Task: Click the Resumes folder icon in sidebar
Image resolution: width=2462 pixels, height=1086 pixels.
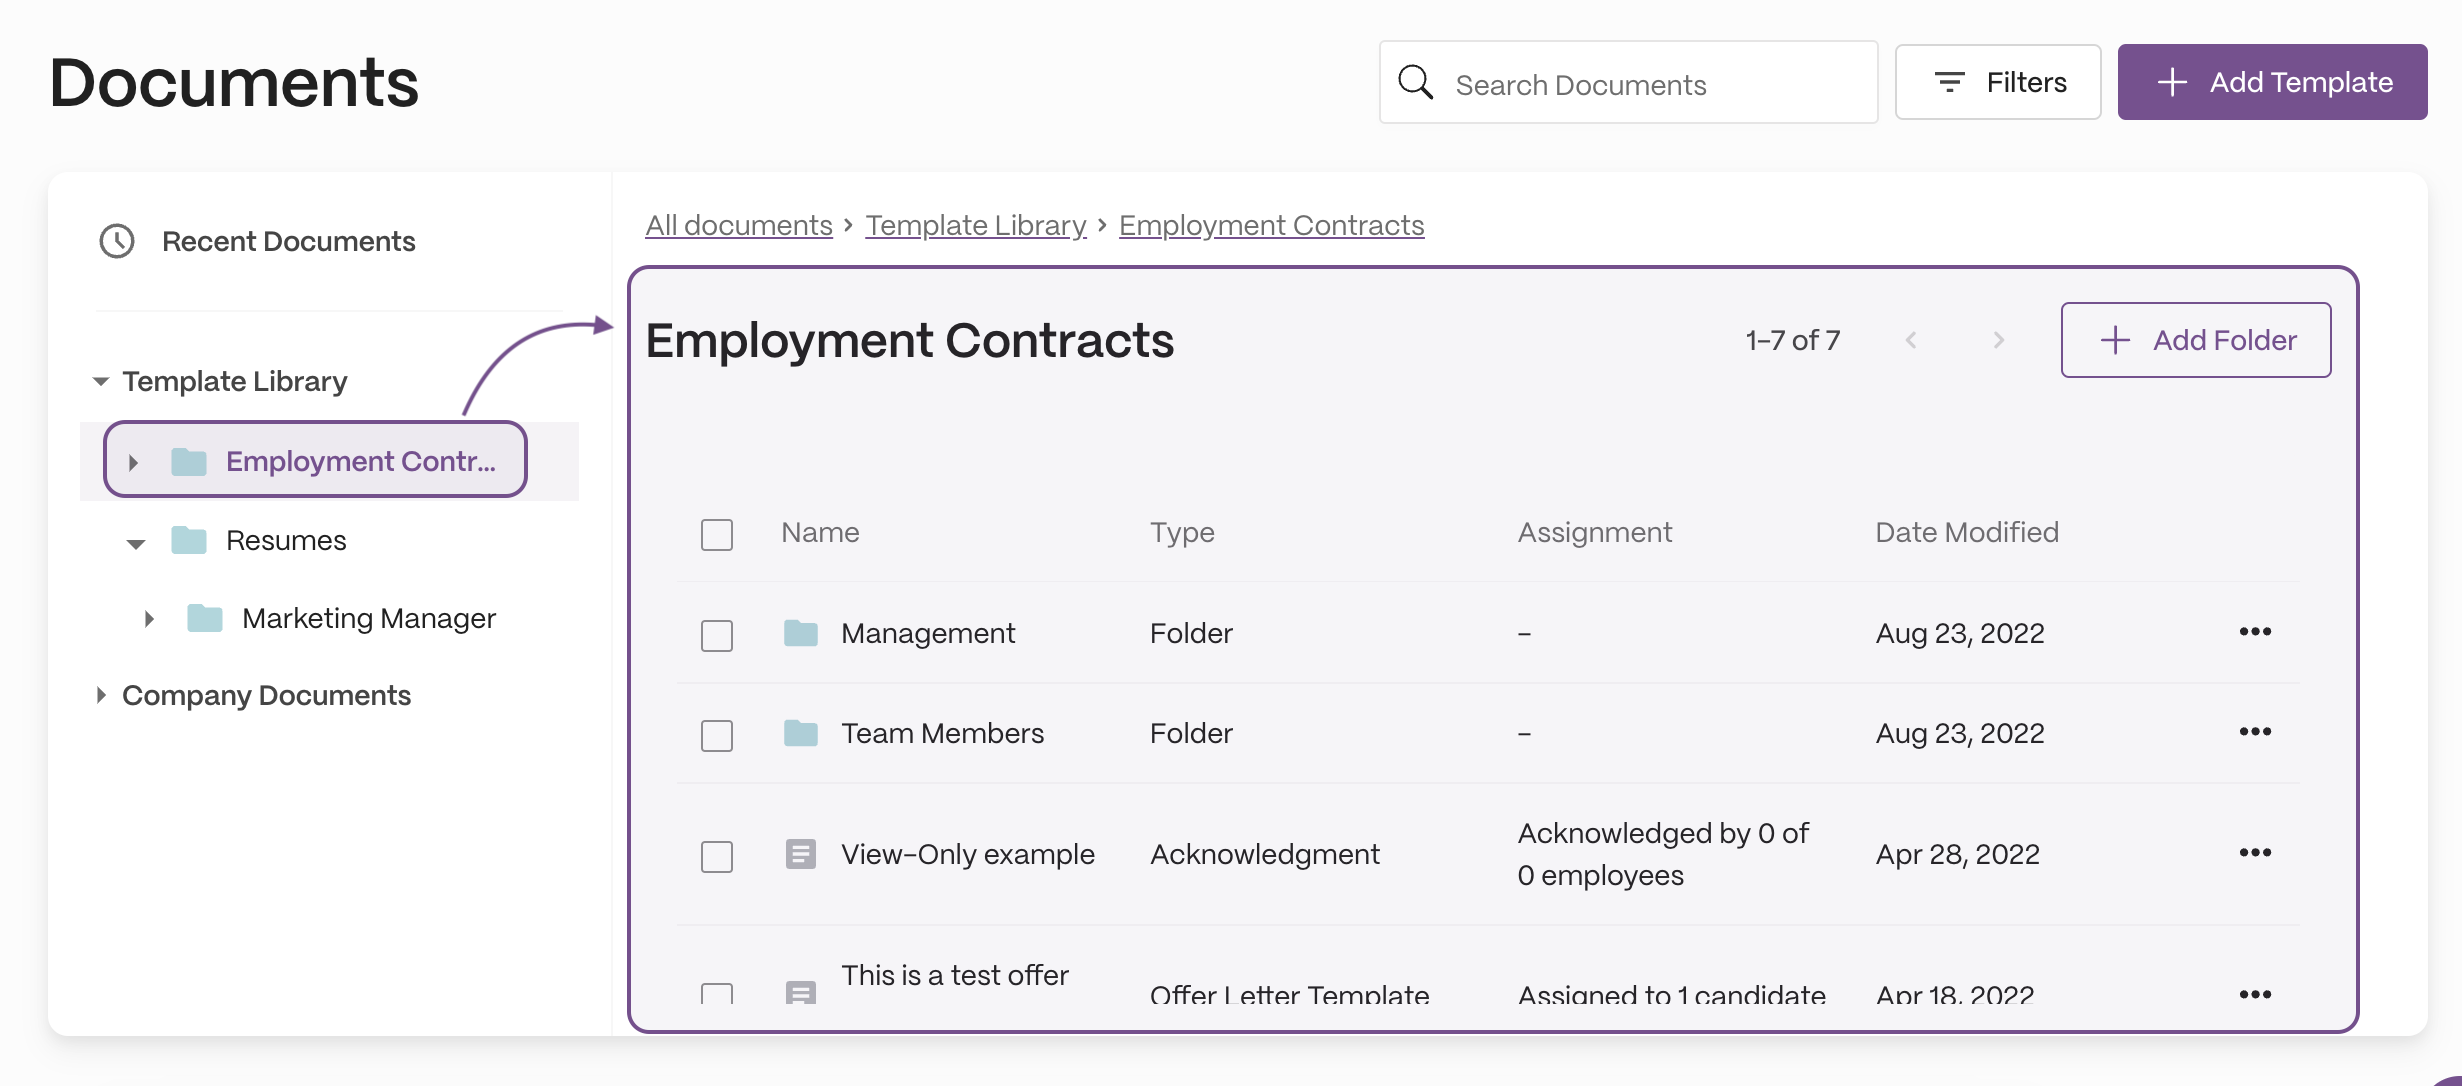Action: 188,540
